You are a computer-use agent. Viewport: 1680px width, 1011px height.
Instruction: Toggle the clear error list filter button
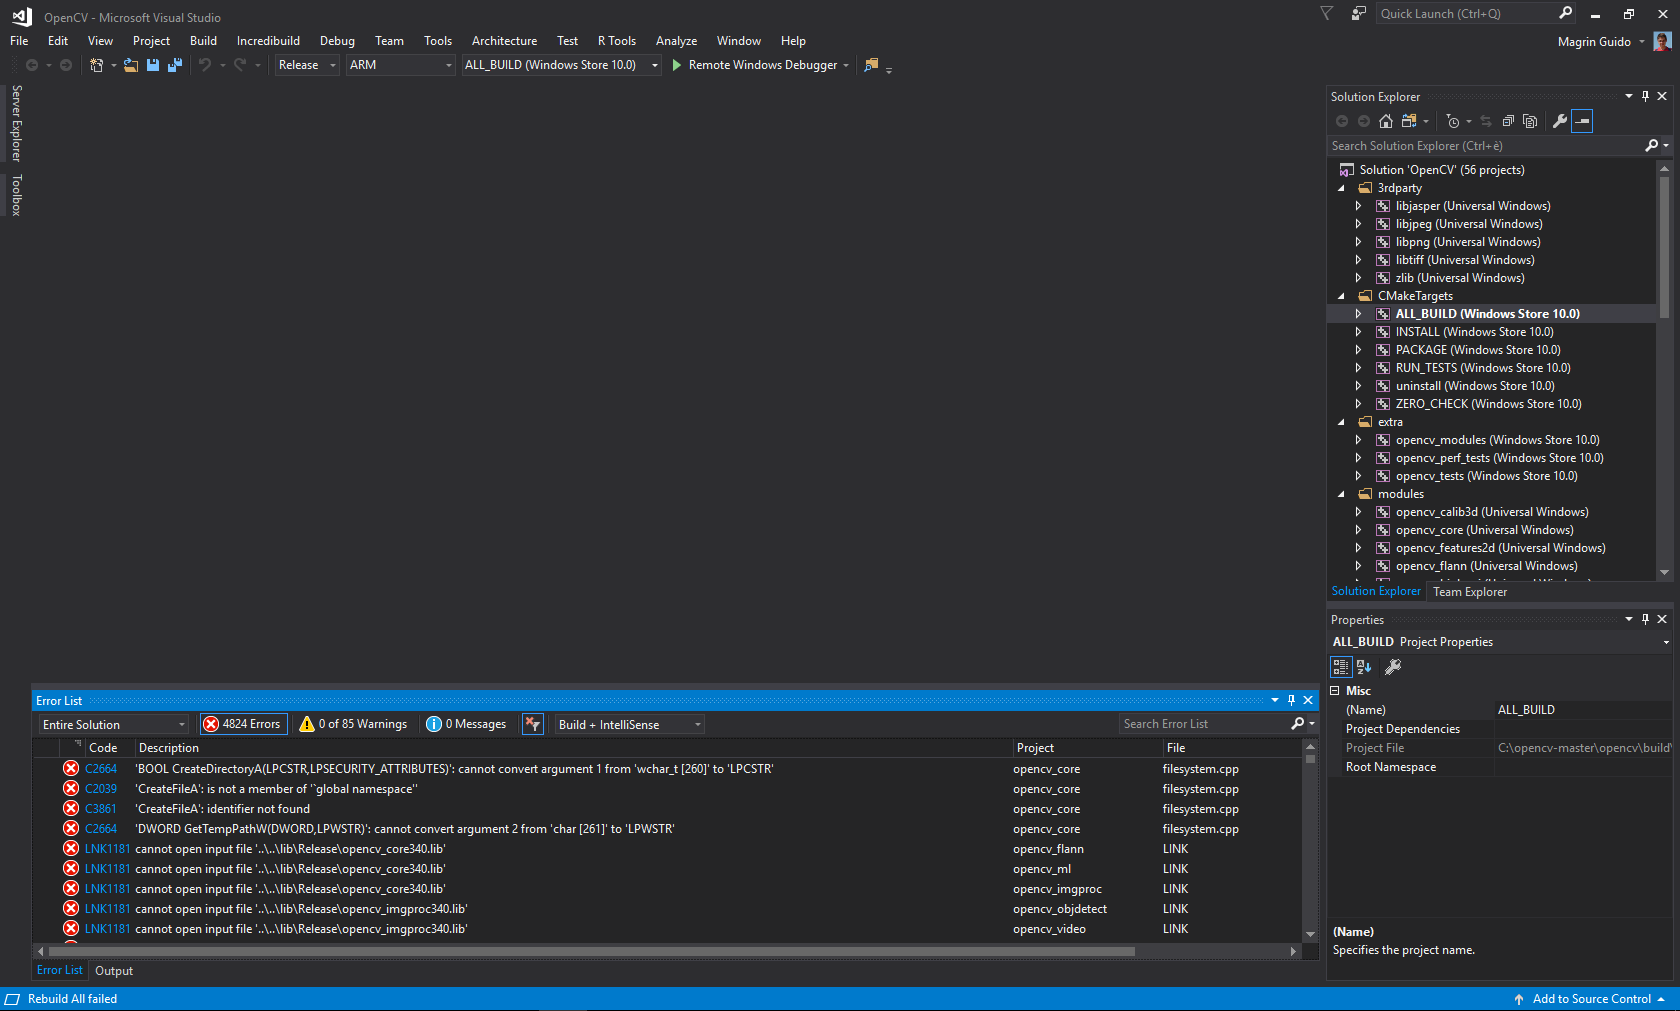tap(533, 724)
